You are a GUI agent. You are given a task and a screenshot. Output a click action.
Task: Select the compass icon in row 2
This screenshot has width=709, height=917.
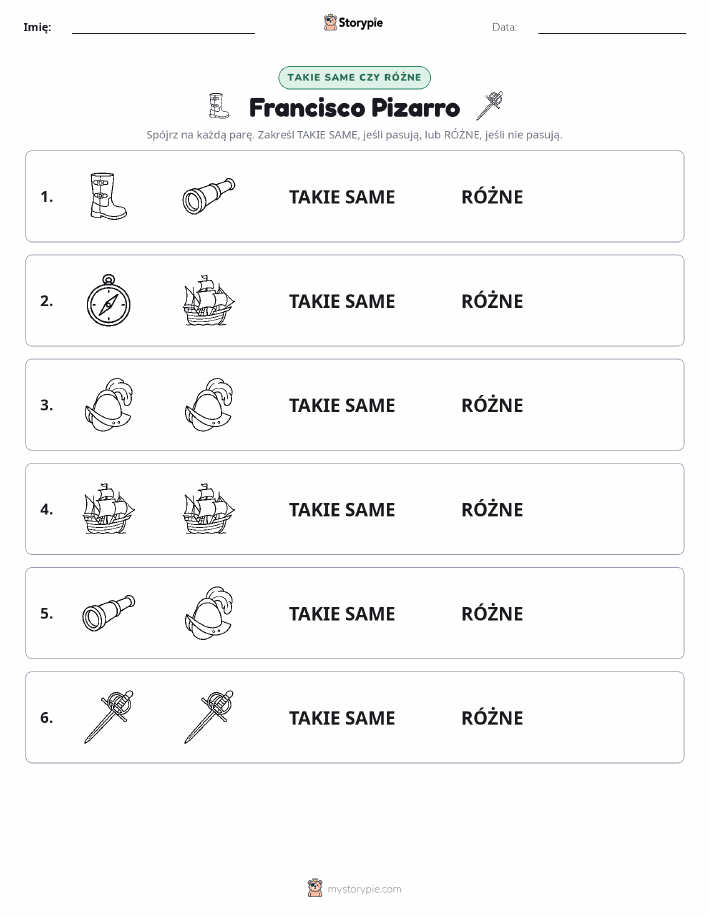coord(109,300)
